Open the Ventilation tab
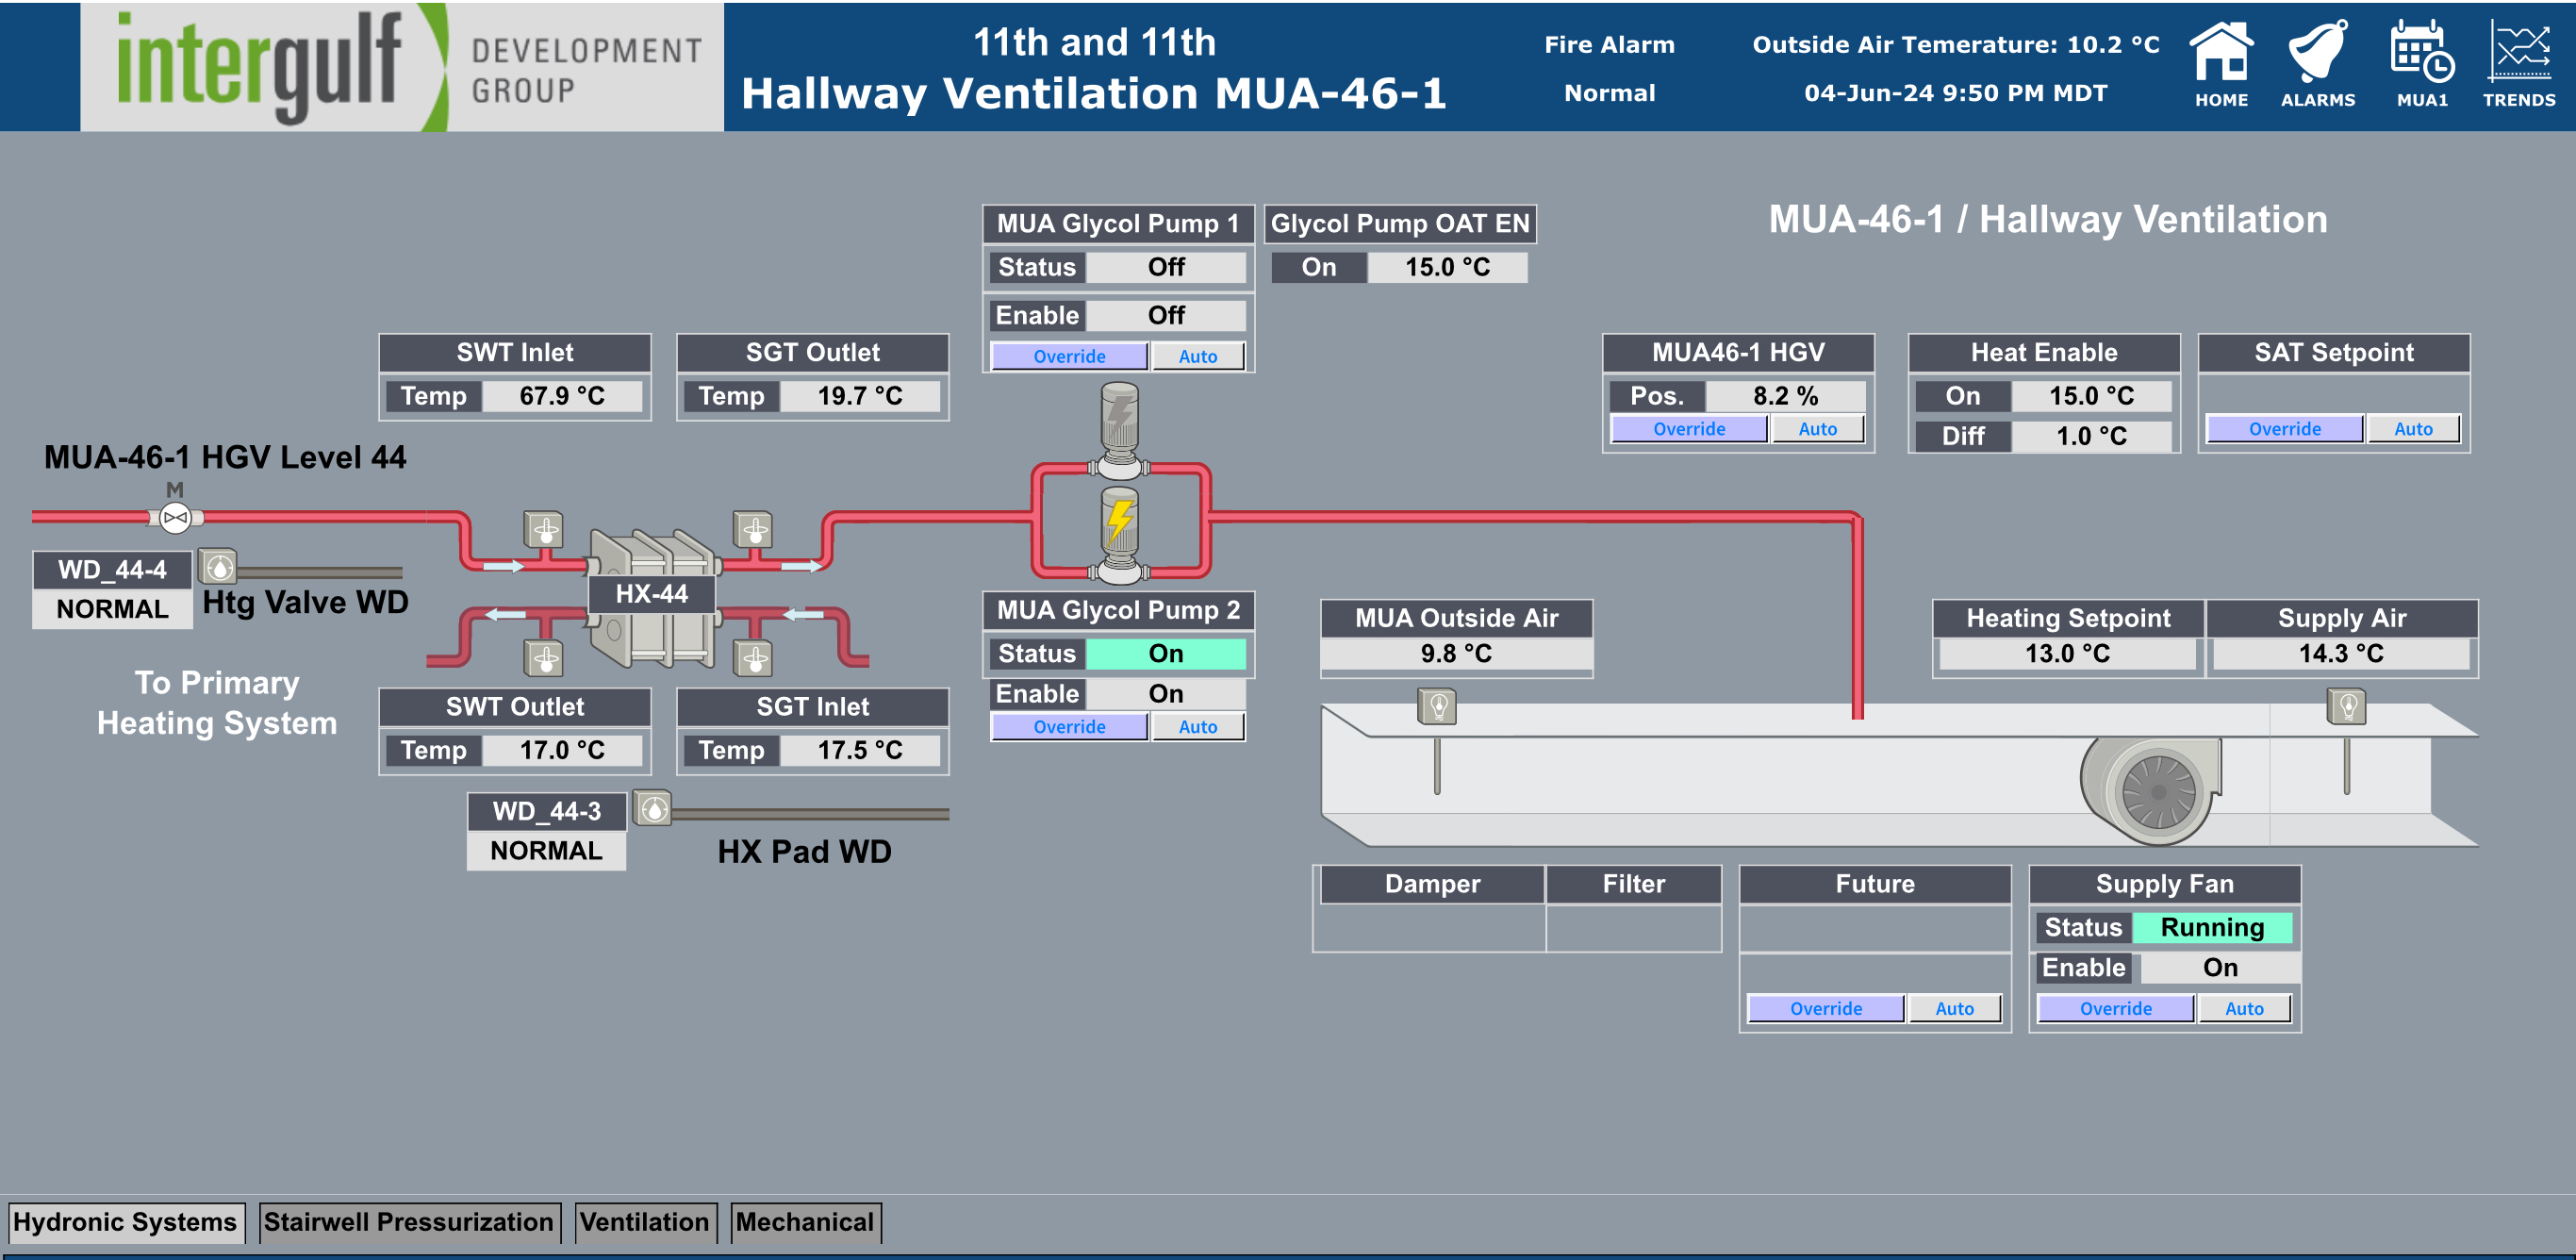 pos(645,1223)
